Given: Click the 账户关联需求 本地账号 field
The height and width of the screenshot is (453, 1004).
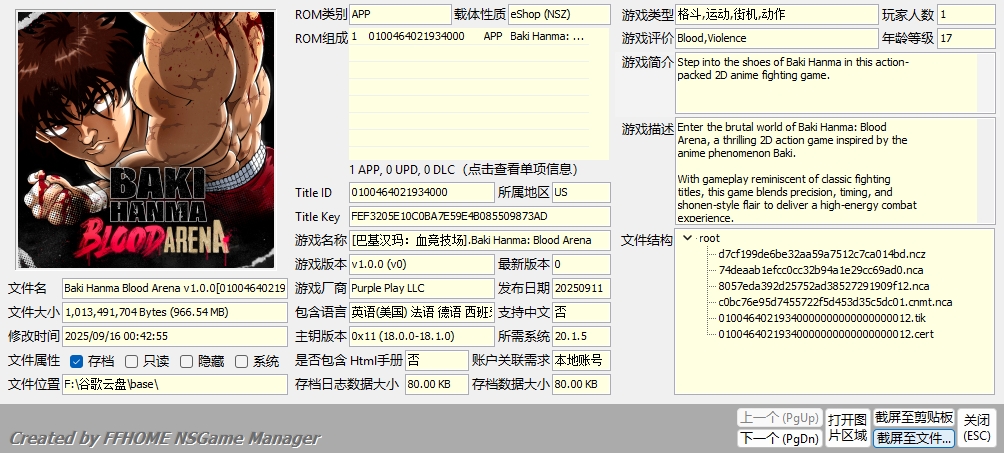Looking at the screenshot, I should coord(581,360).
